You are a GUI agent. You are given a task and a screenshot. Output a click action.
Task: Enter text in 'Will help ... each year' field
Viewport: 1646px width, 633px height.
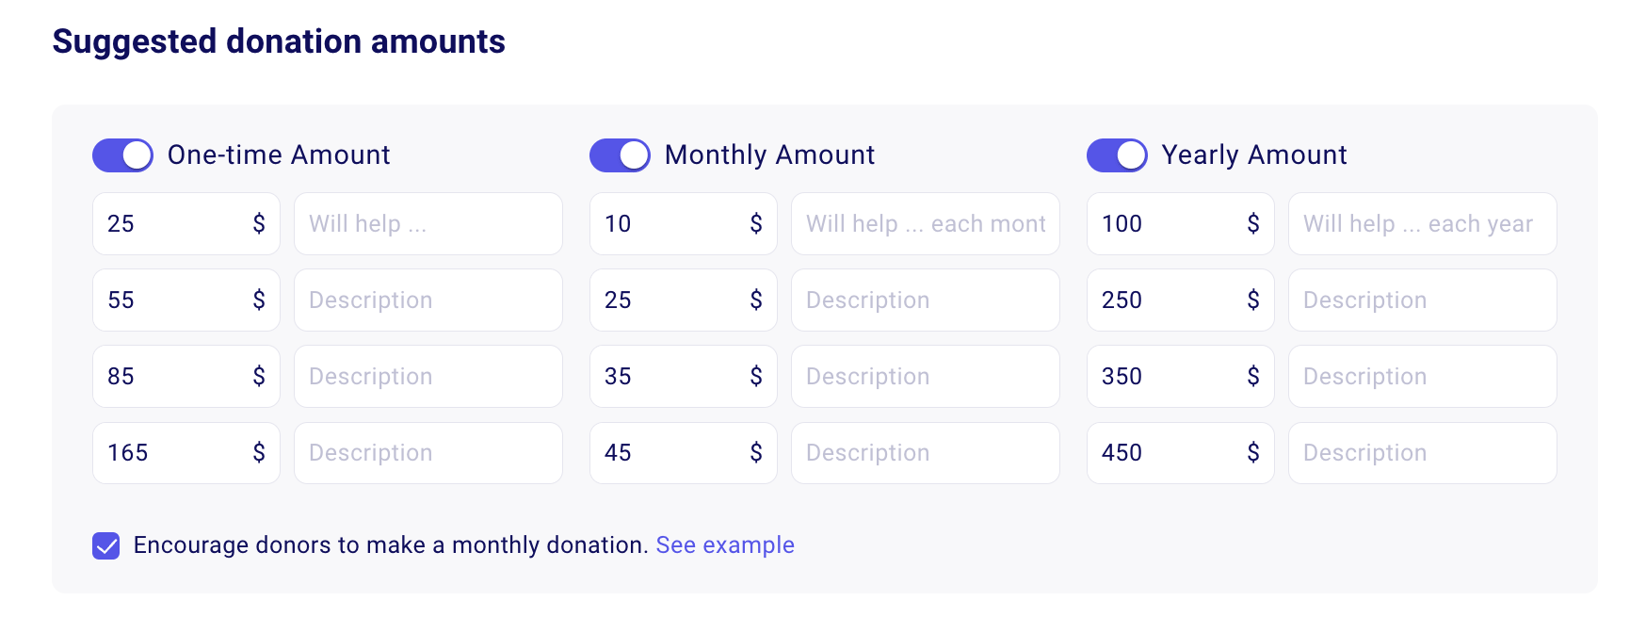[x=1422, y=224]
